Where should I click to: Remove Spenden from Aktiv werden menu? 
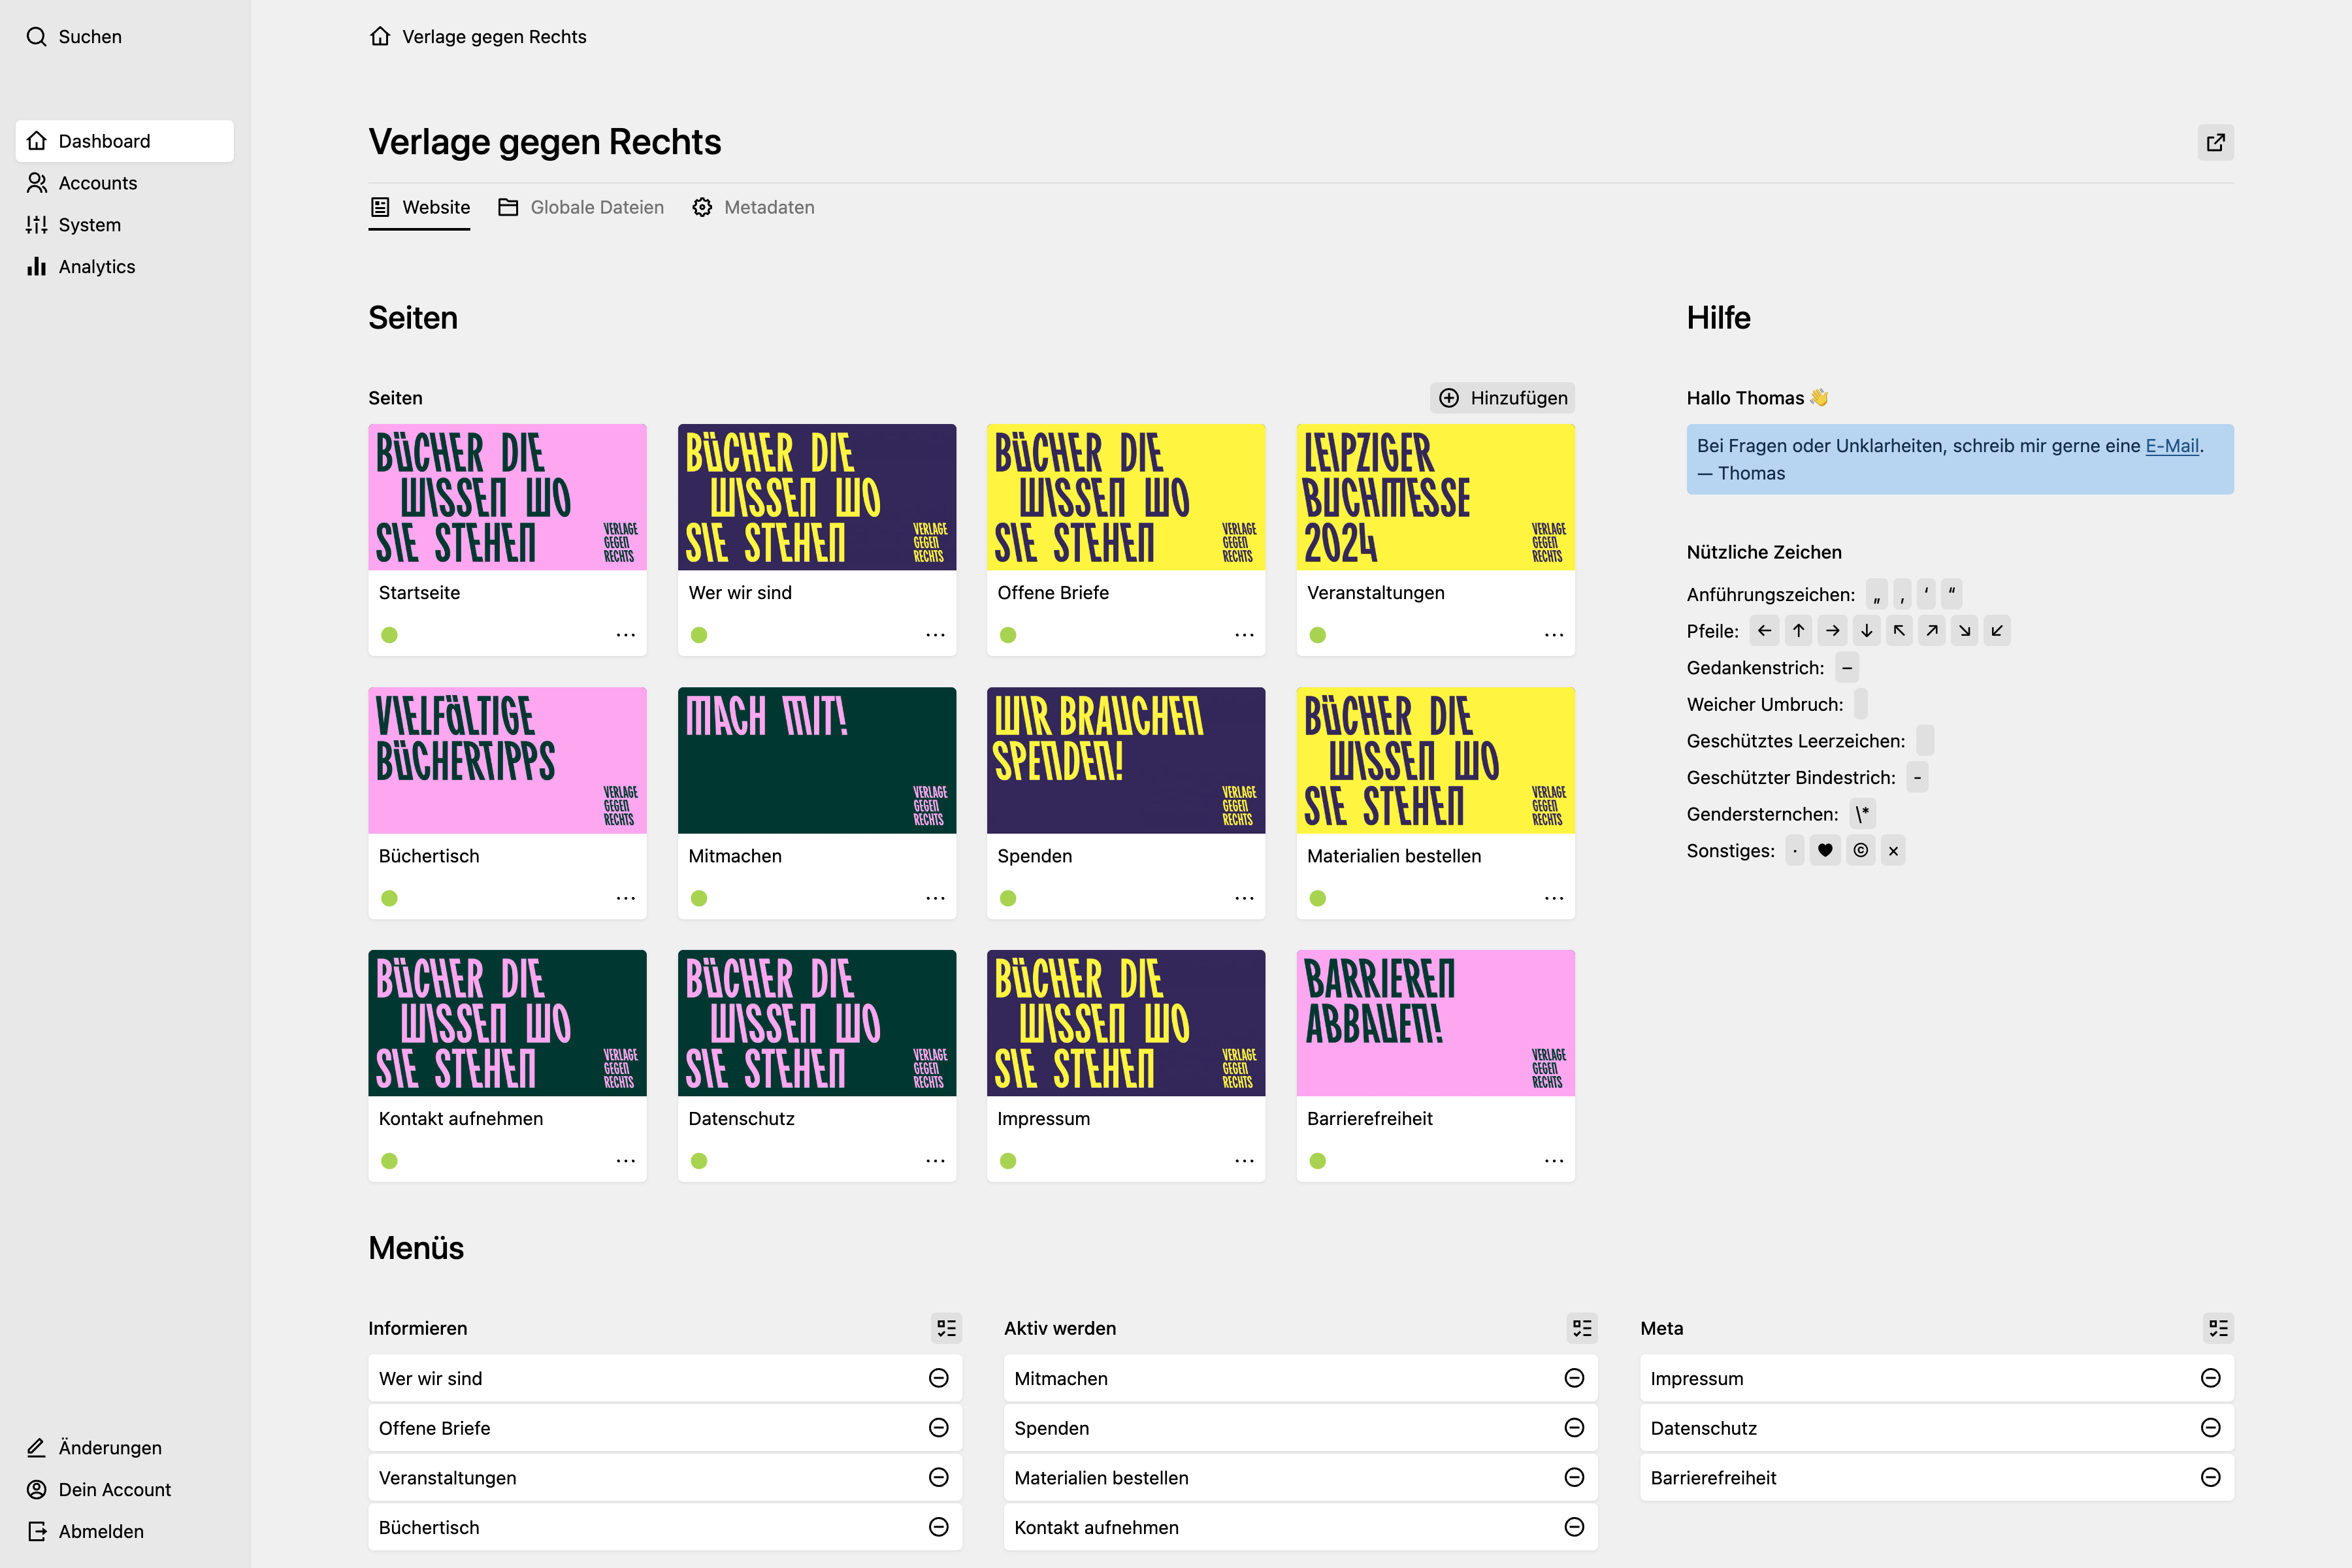click(1574, 1428)
